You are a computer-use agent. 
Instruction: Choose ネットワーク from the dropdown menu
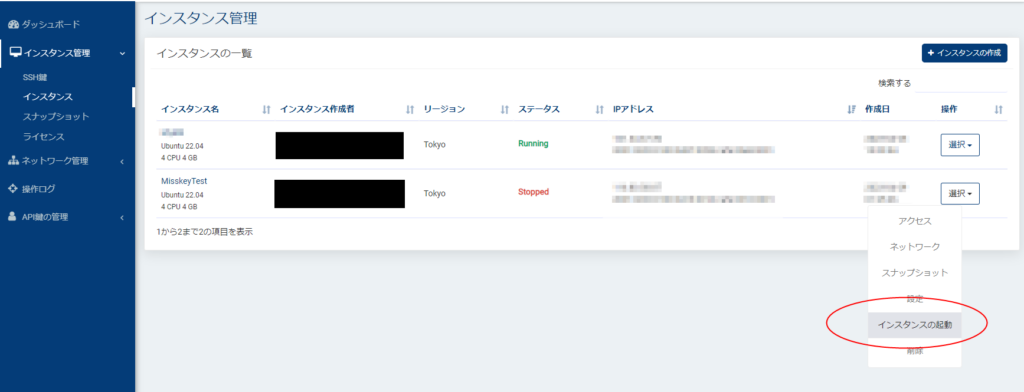point(914,247)
